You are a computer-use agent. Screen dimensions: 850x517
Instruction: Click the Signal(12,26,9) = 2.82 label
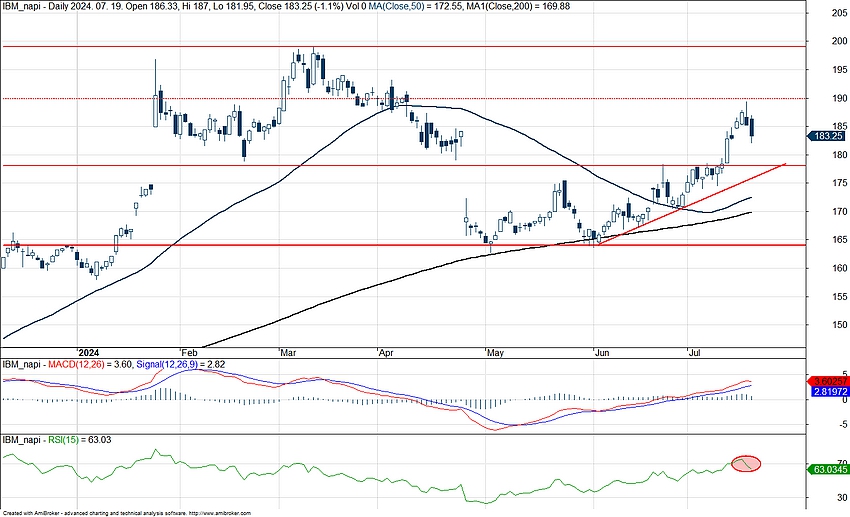[181, 364]
